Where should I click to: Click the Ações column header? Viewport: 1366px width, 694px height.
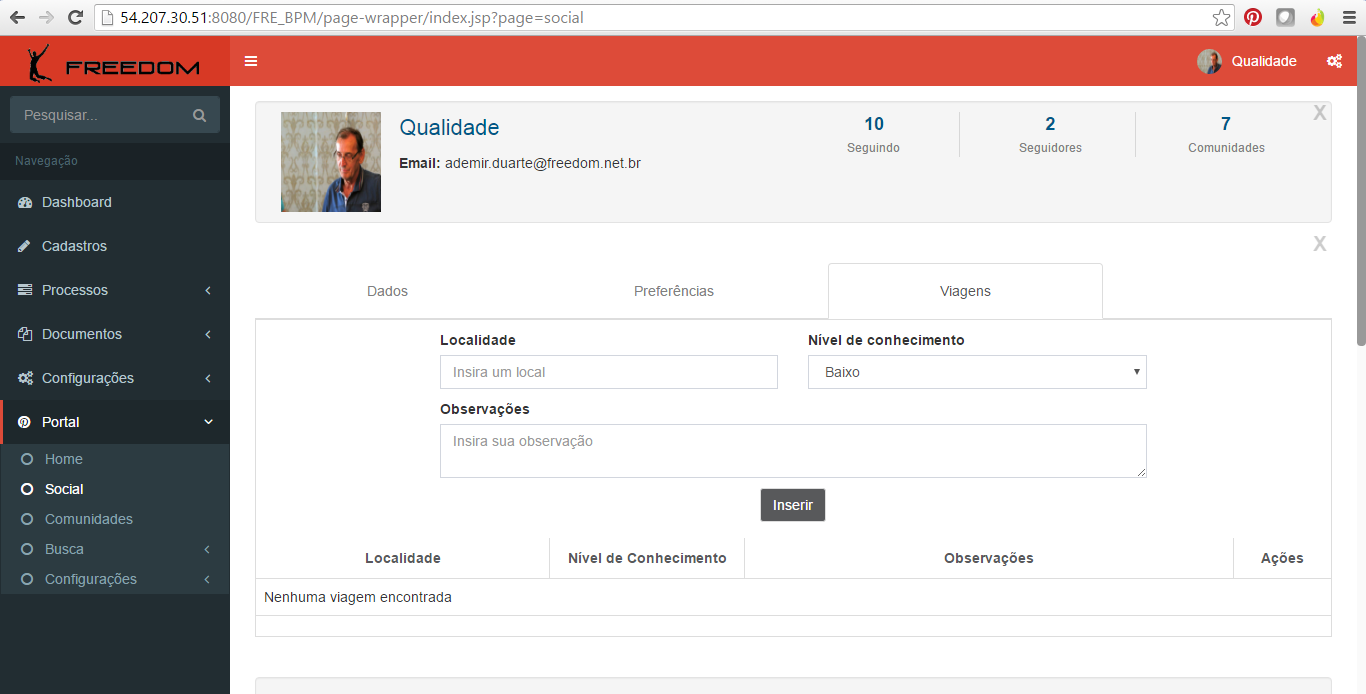coord(1282,558)
